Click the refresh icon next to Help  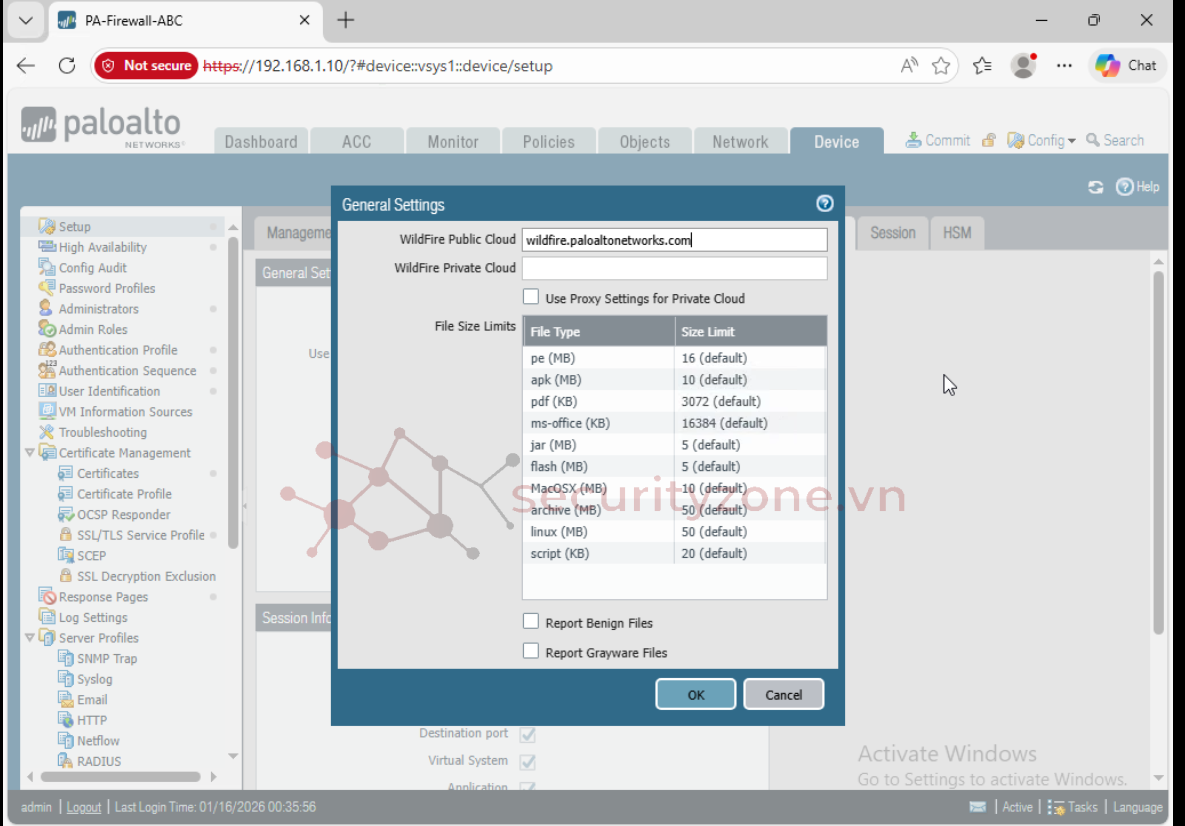[x=1096, y=187]
